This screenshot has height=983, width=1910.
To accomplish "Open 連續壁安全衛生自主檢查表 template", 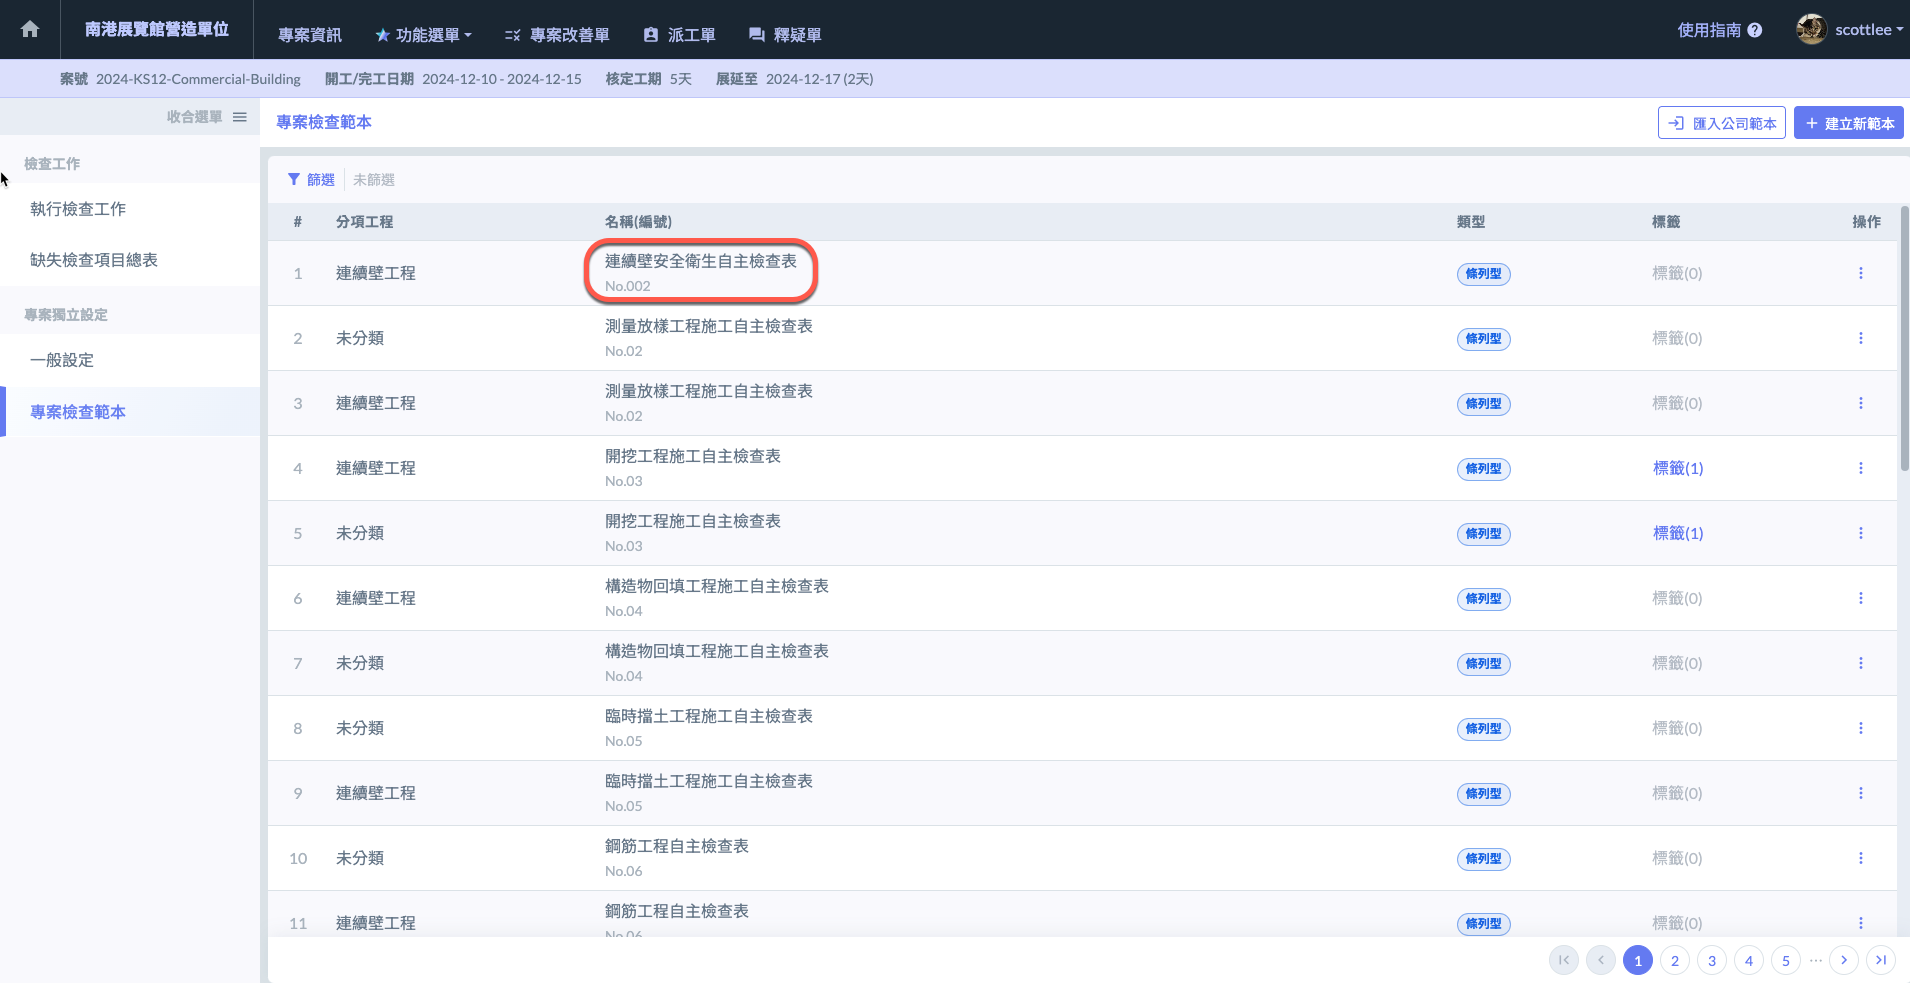I will [x=700, y=261].
